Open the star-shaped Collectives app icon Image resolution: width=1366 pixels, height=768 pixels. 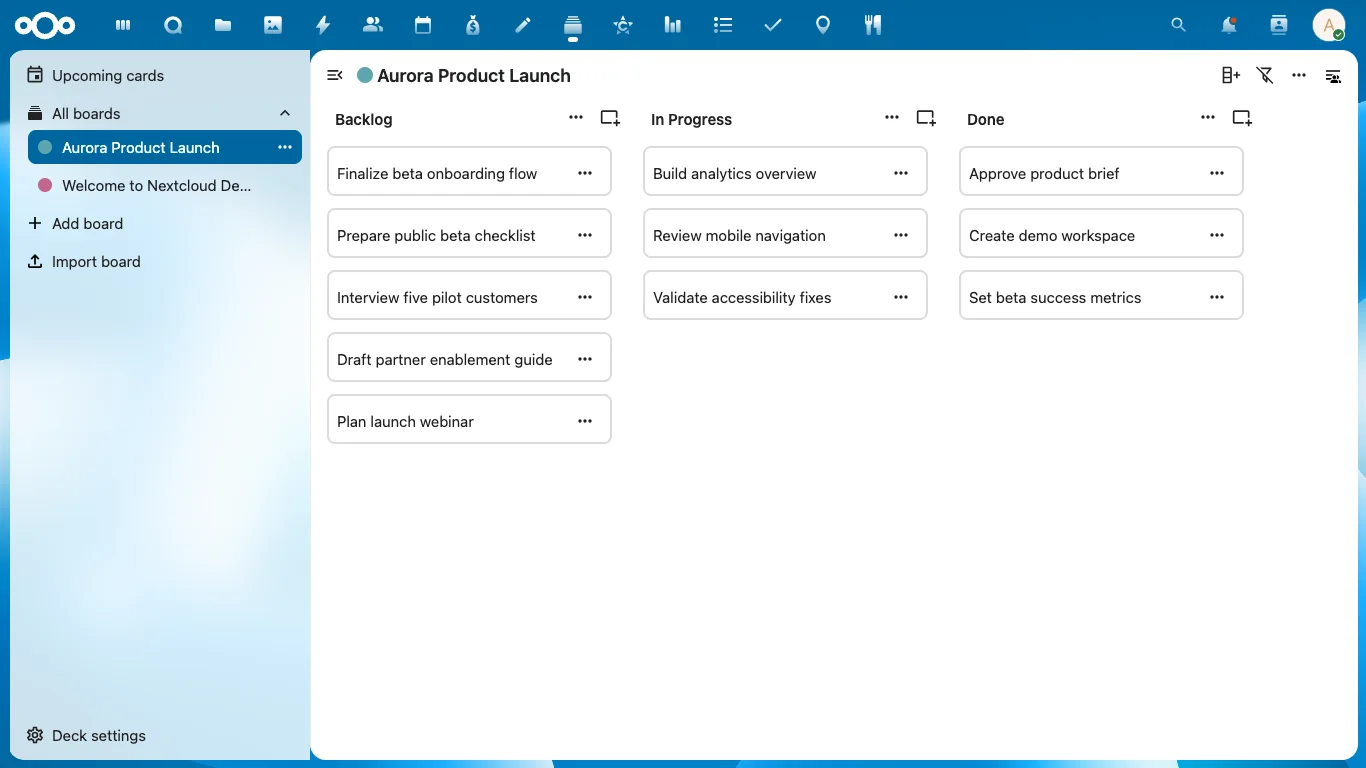(623, 25)
